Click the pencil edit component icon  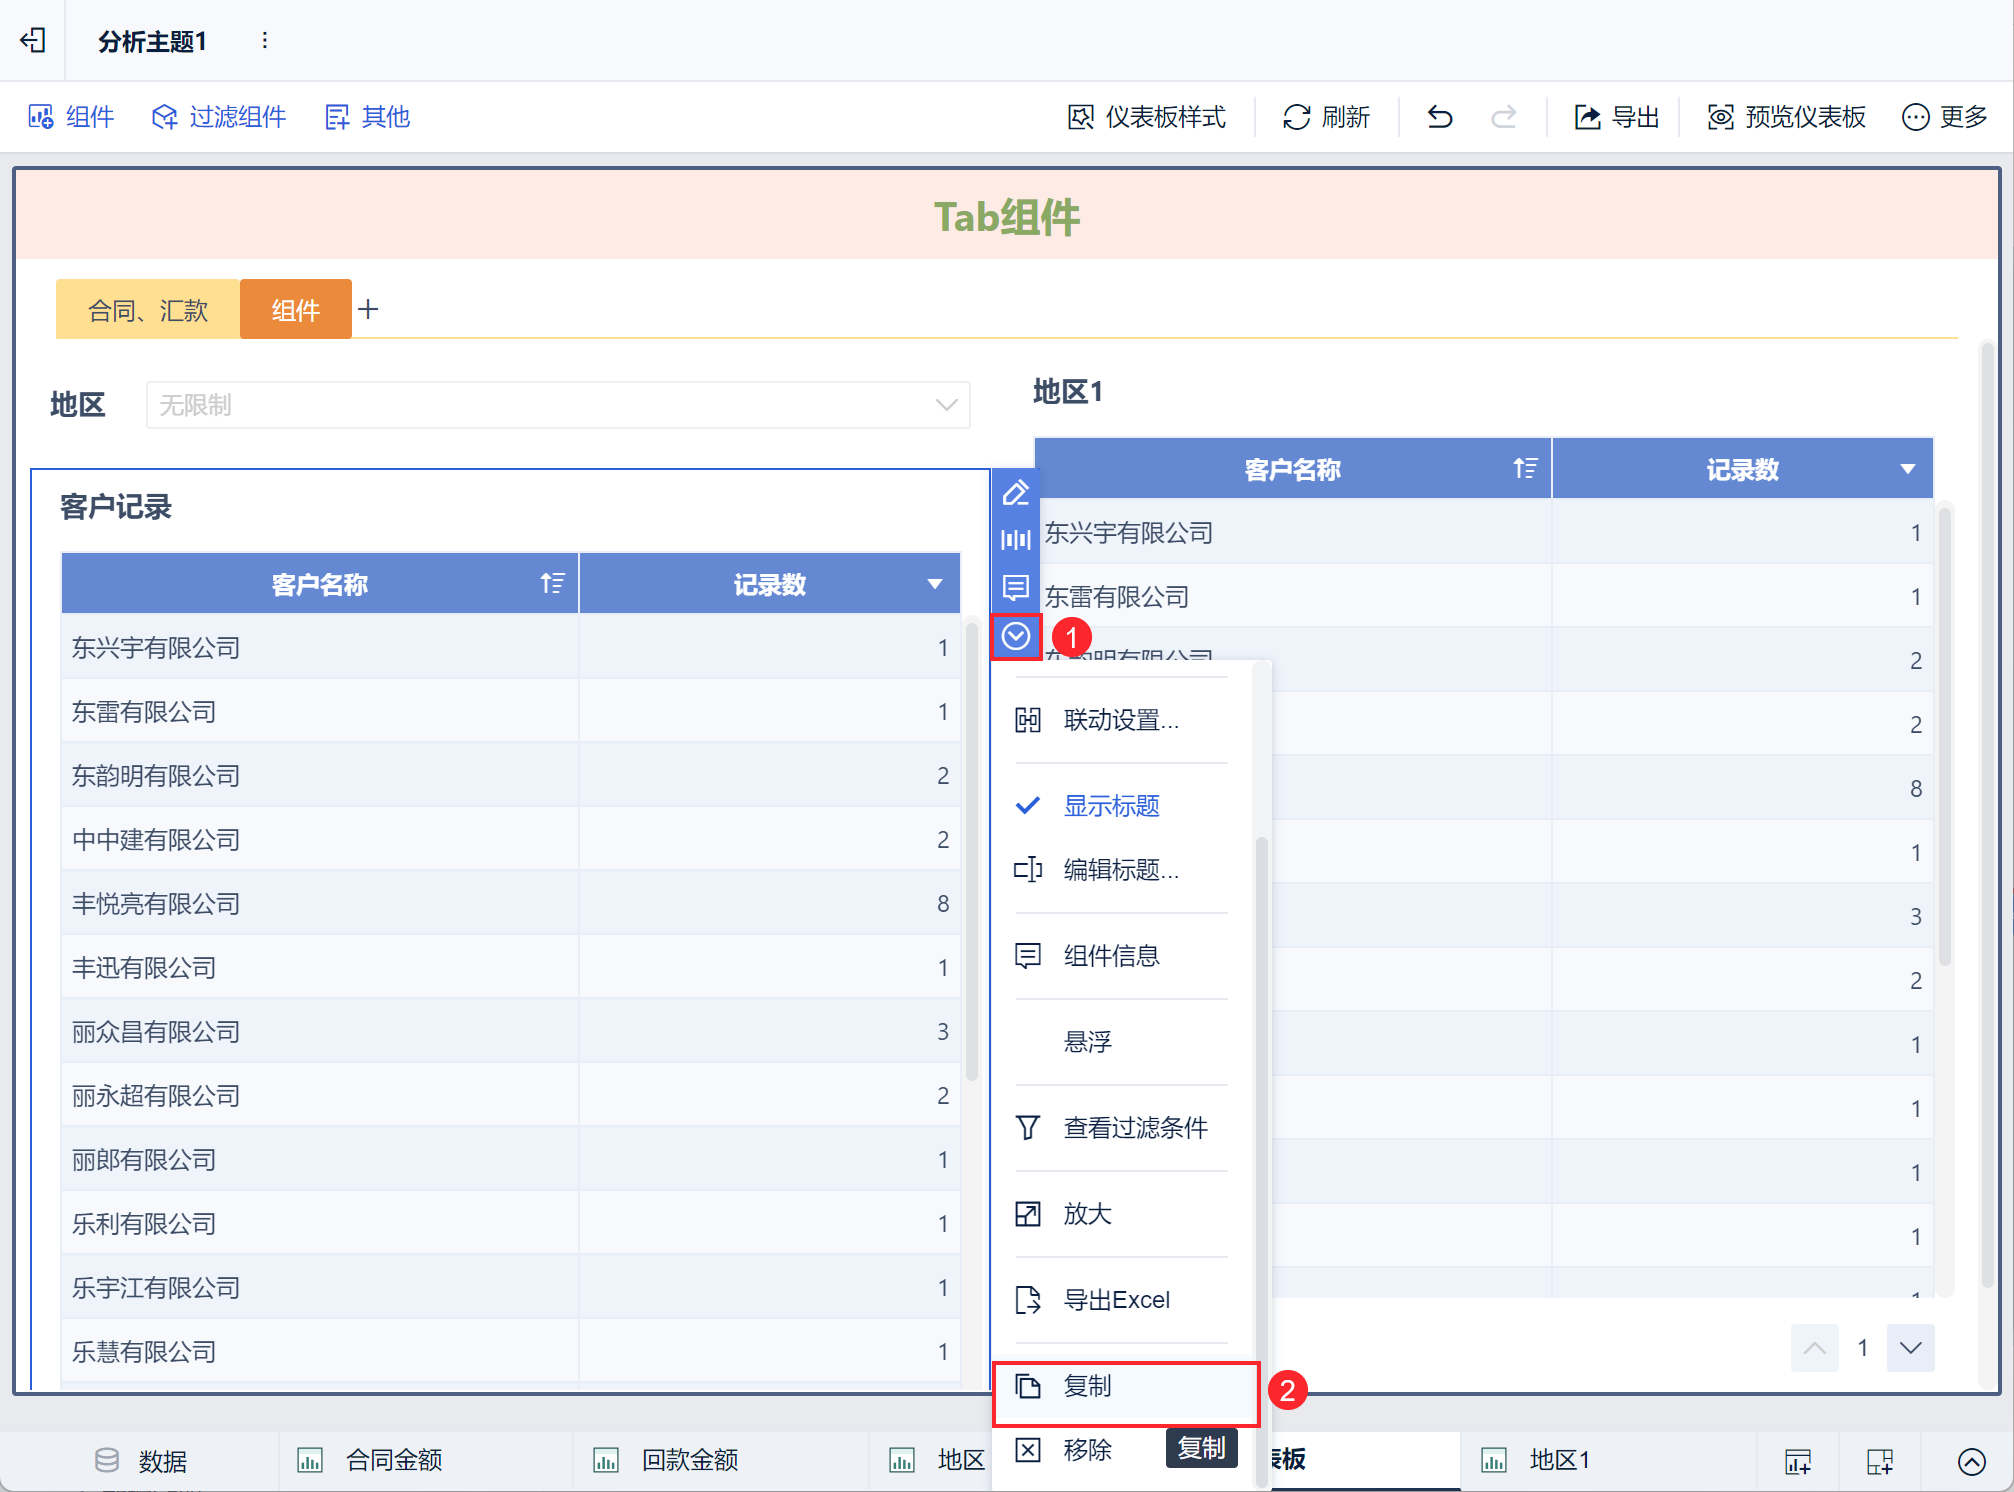[x=1015, y=492]
